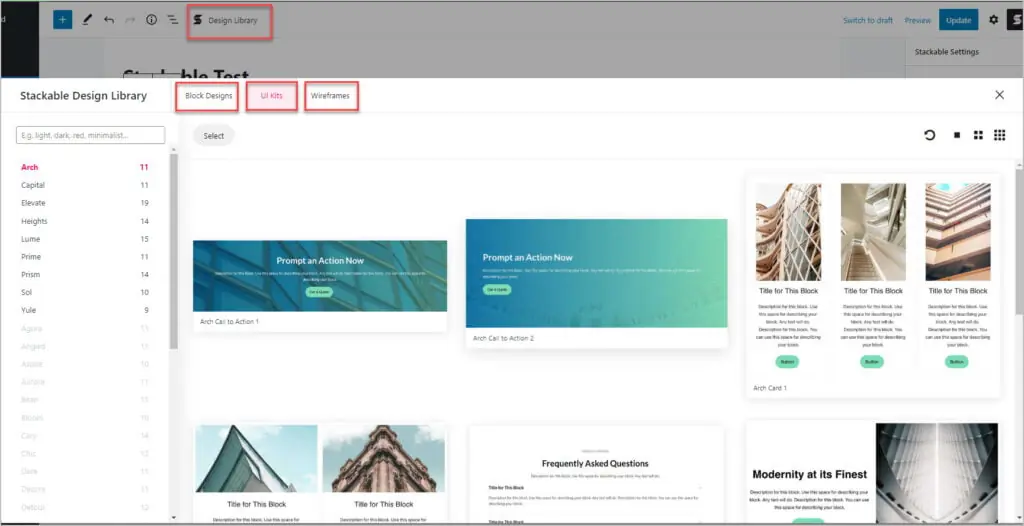Viewport: 1024px width, 526px height.
Task: Select the Heights UI kit
Action: click(85, 221)
